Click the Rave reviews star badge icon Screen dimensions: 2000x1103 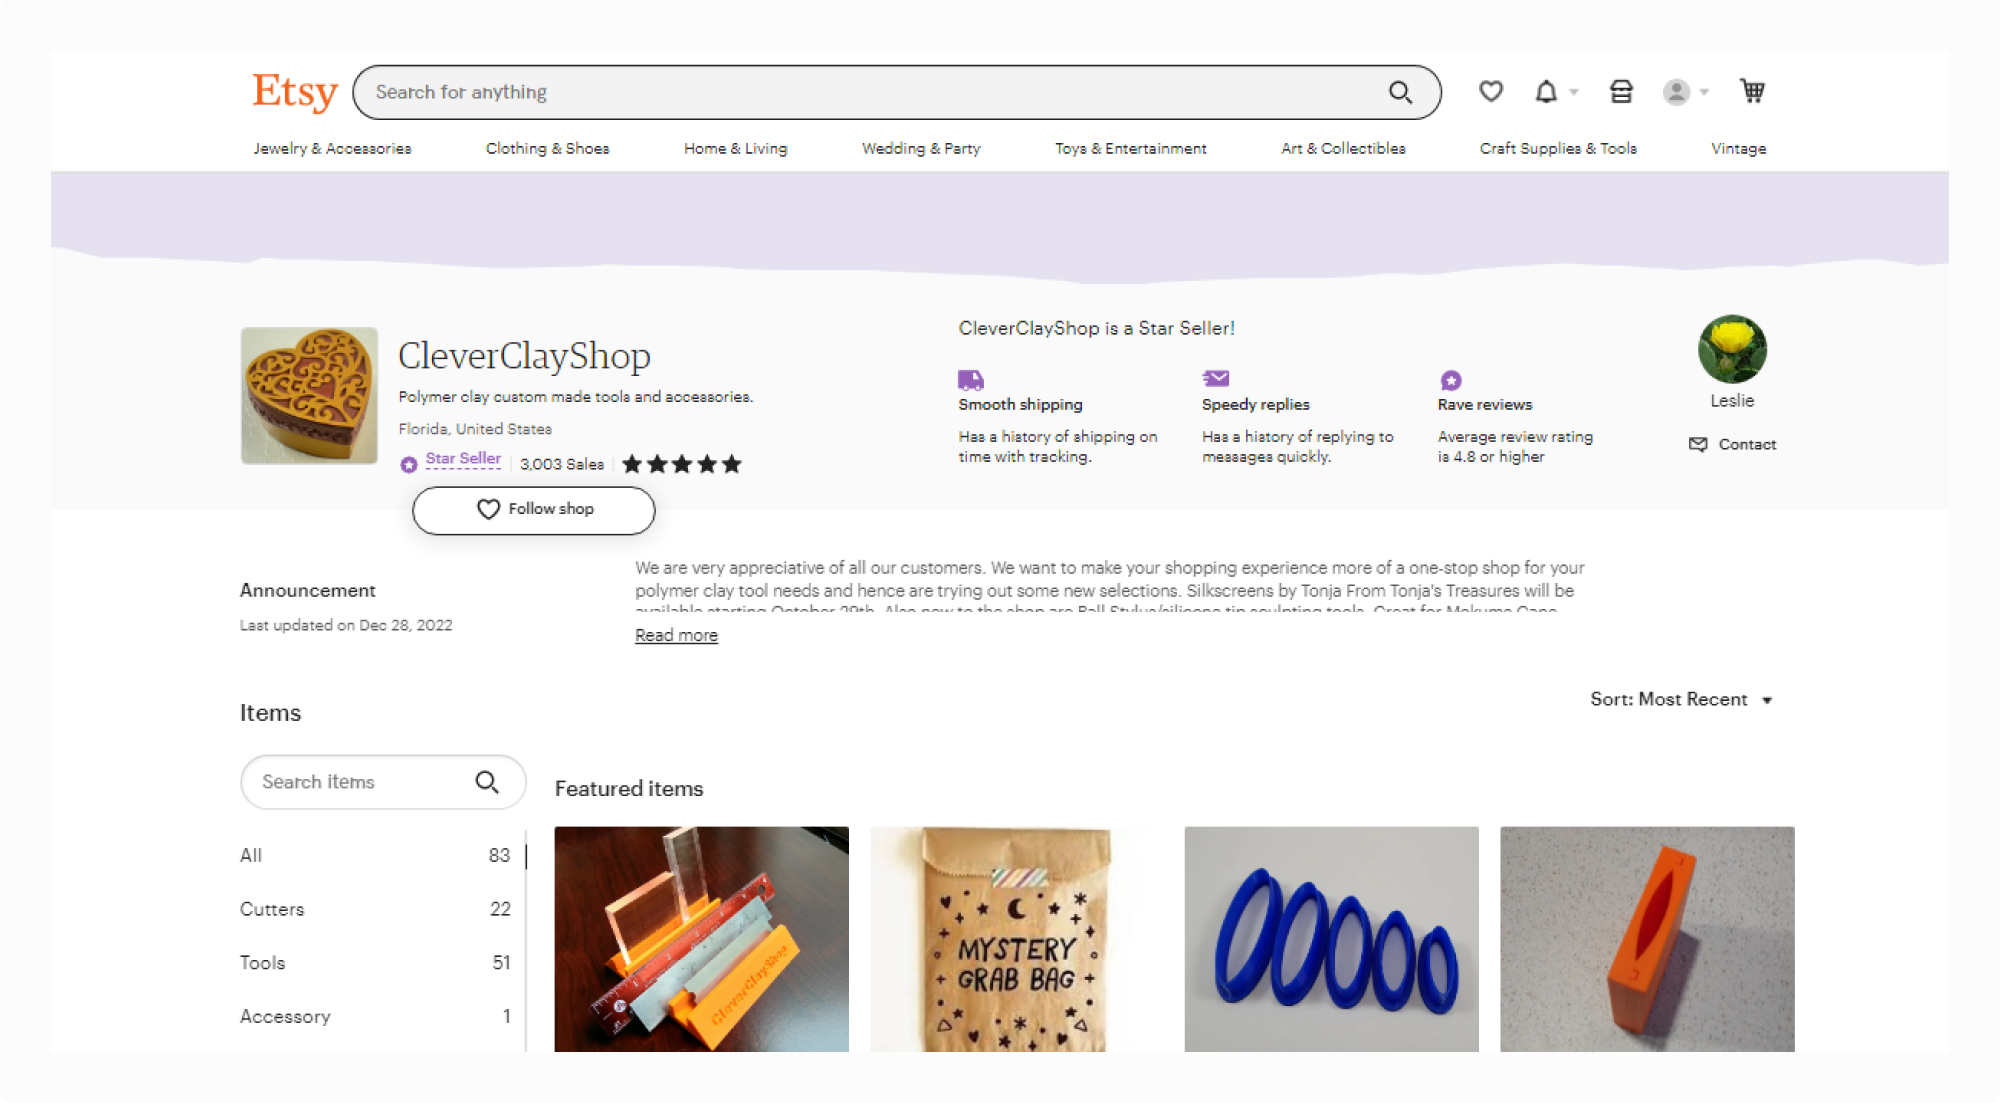[x=1451, y=380]
